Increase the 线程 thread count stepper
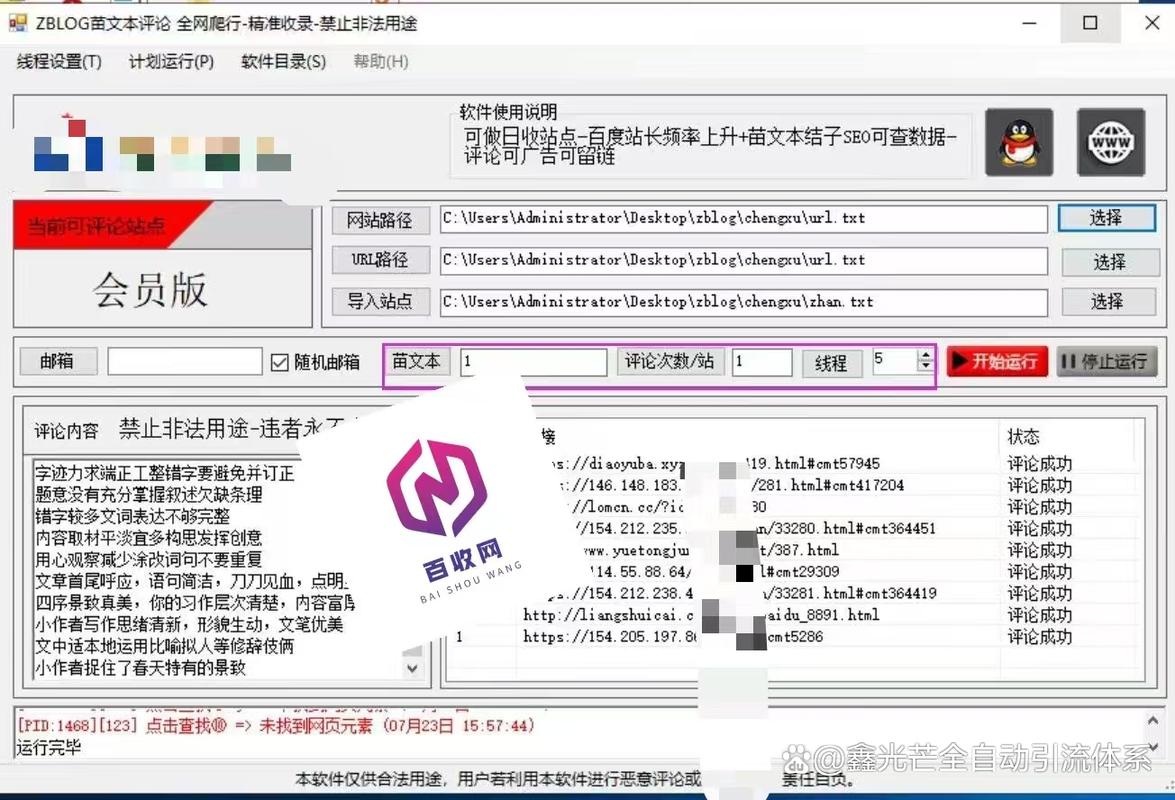Screen dimensions: 1175x800 coord(924,356)
